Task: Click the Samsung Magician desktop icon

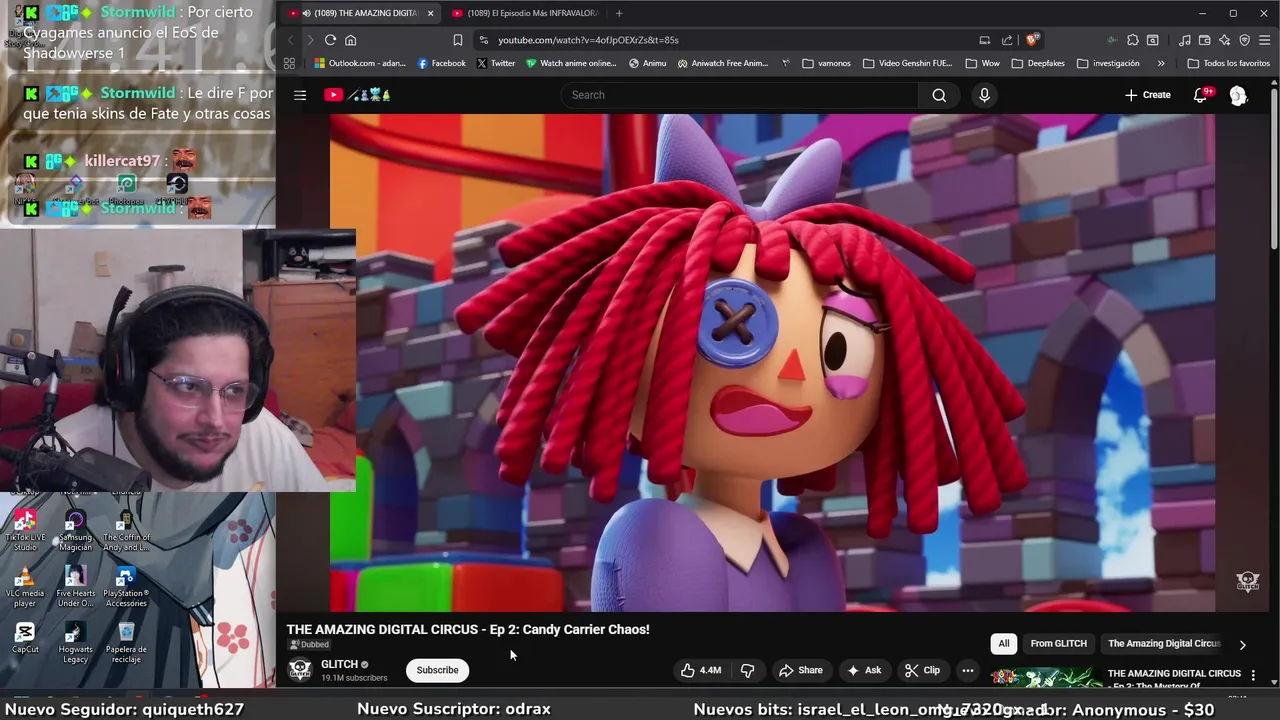Action: (75, 531)
